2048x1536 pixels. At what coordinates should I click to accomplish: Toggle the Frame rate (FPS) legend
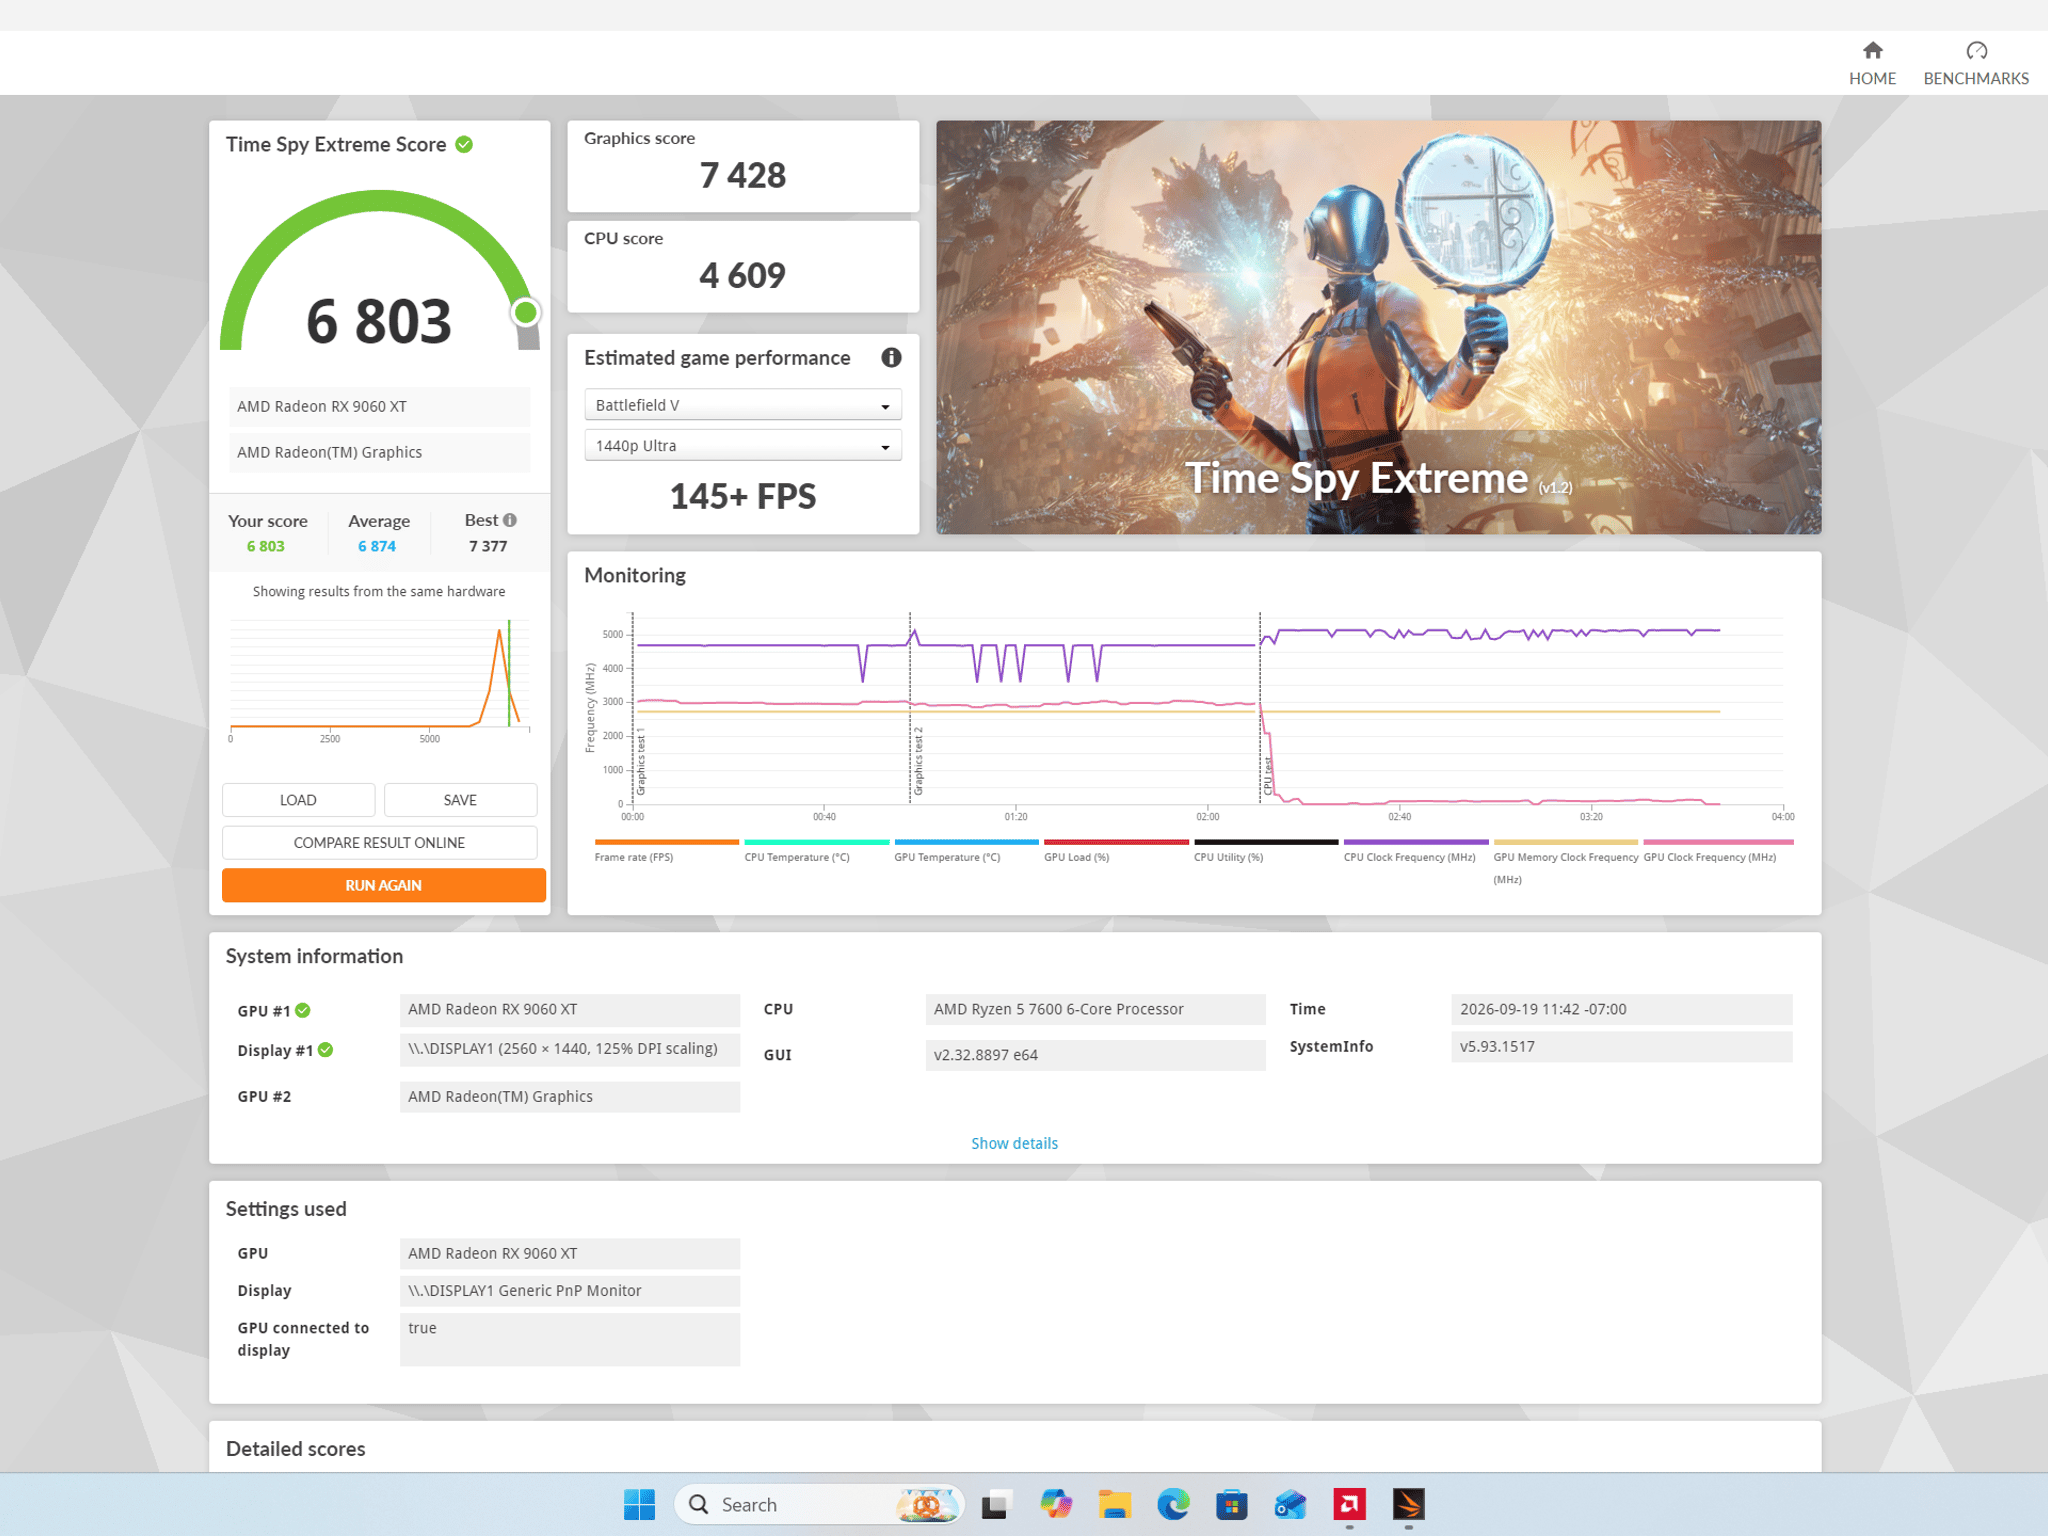pyautogui.click(x=666, y=851)
